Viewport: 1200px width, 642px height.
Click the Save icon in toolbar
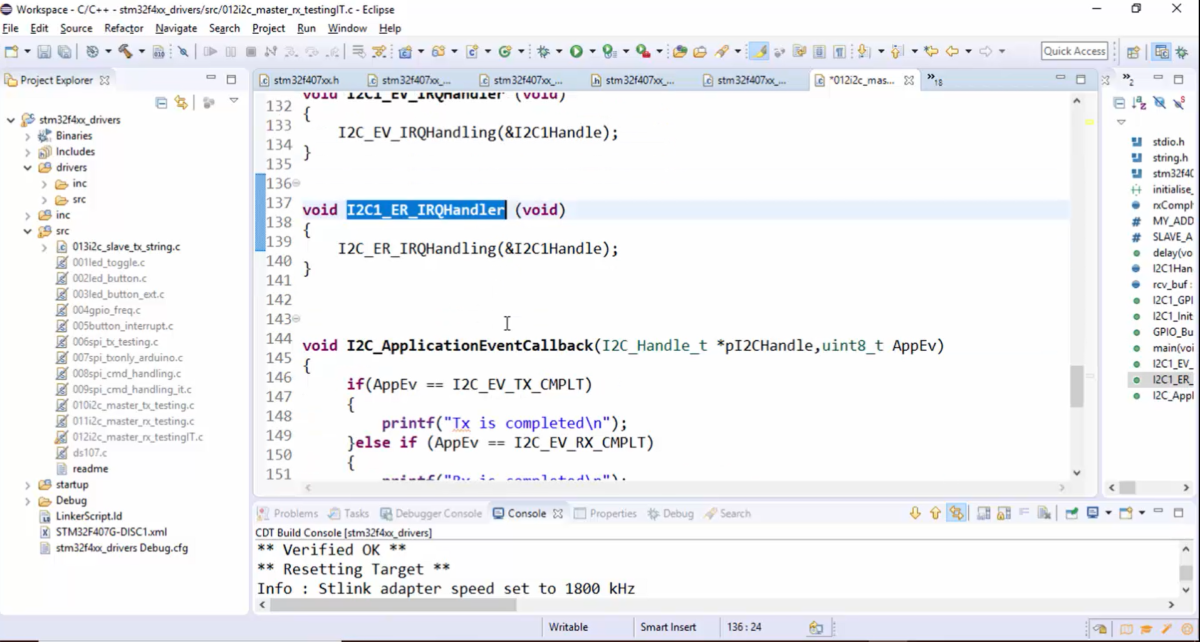[x=46, y=51]
